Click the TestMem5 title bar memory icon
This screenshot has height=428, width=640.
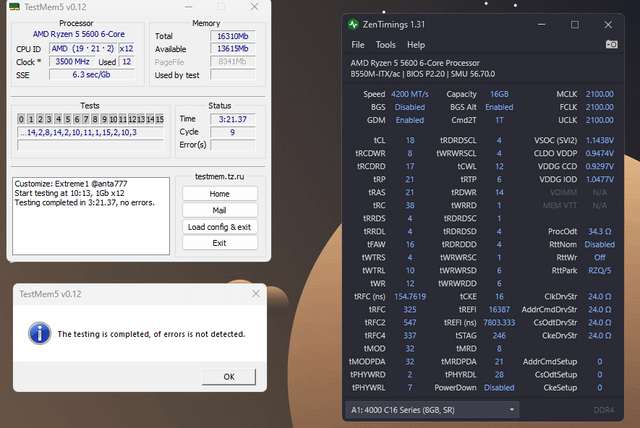point(15,7)
